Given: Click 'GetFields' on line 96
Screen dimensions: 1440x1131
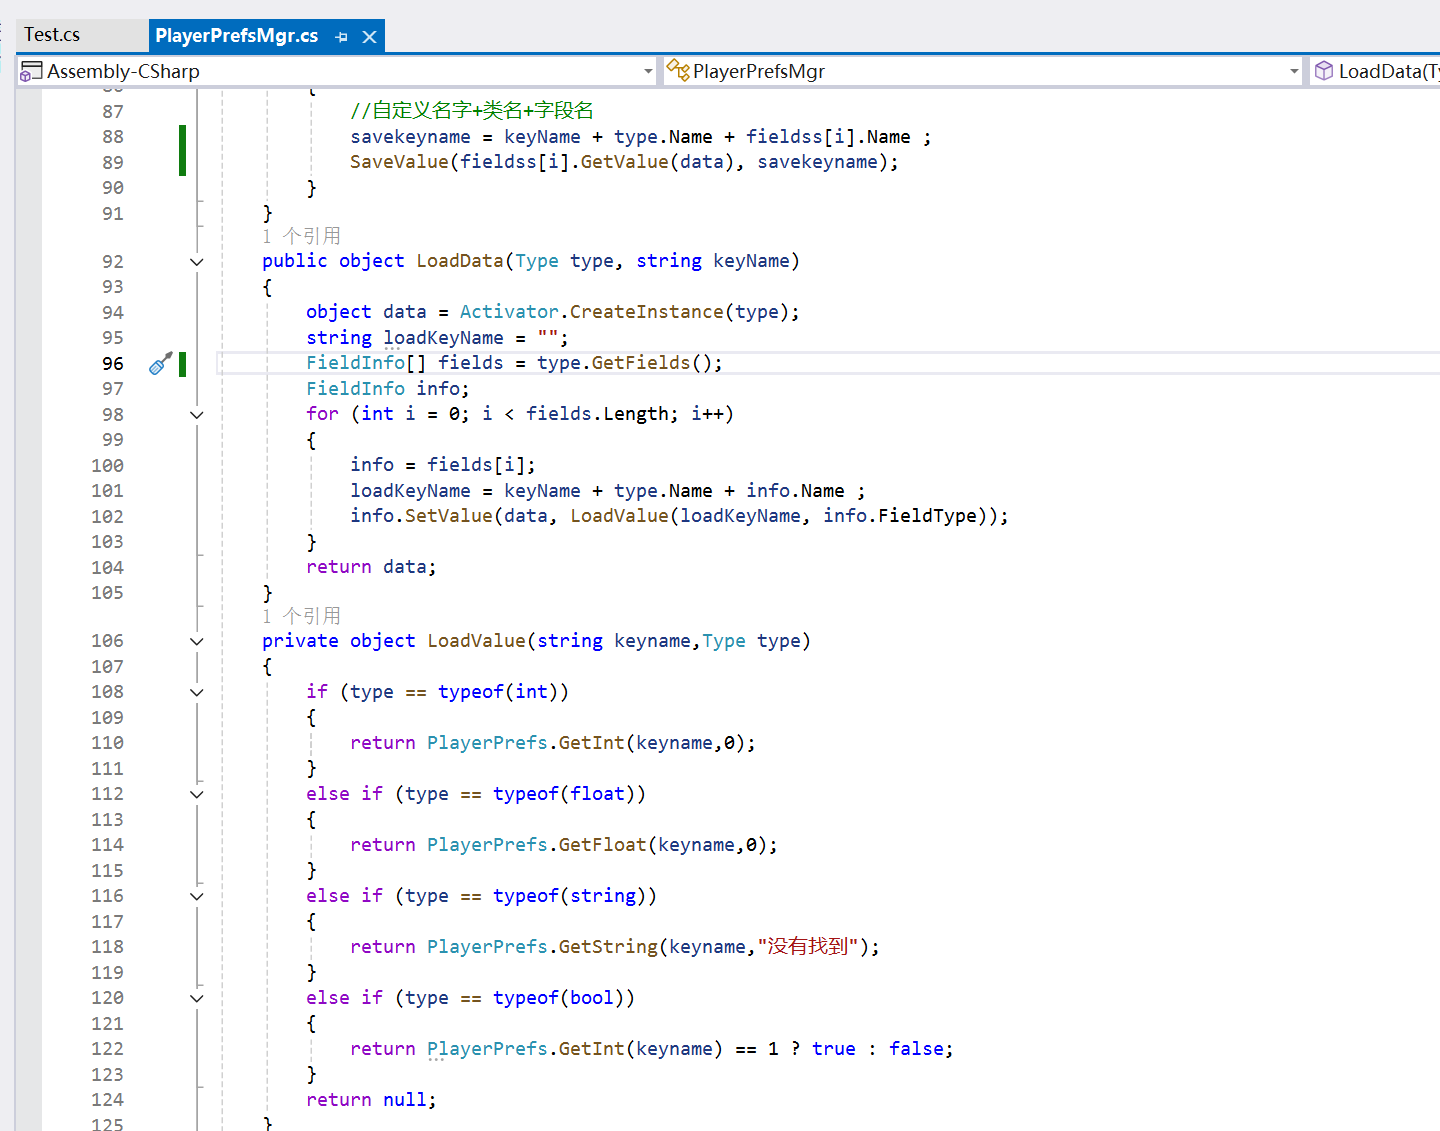Looking at the screenshot, I should 641,363.
